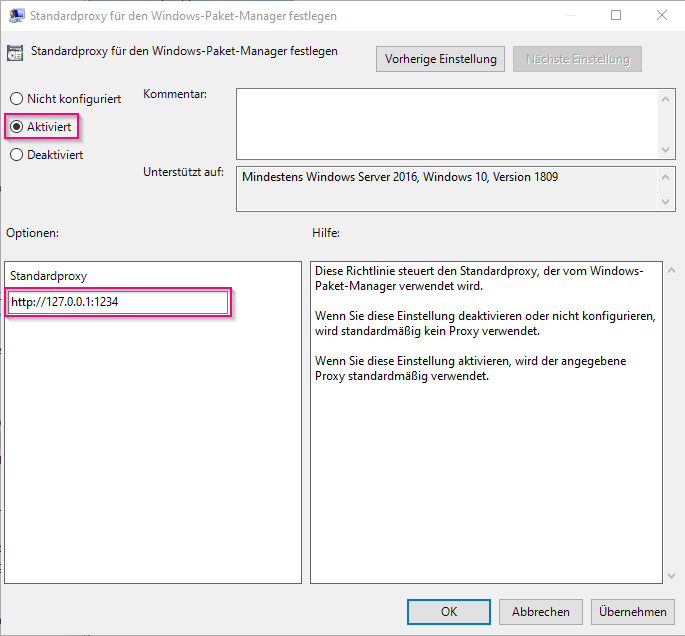Click Hilfe panel scroll up arrow
This screenshot has width=685, height=636.
[x=671, y=270]
